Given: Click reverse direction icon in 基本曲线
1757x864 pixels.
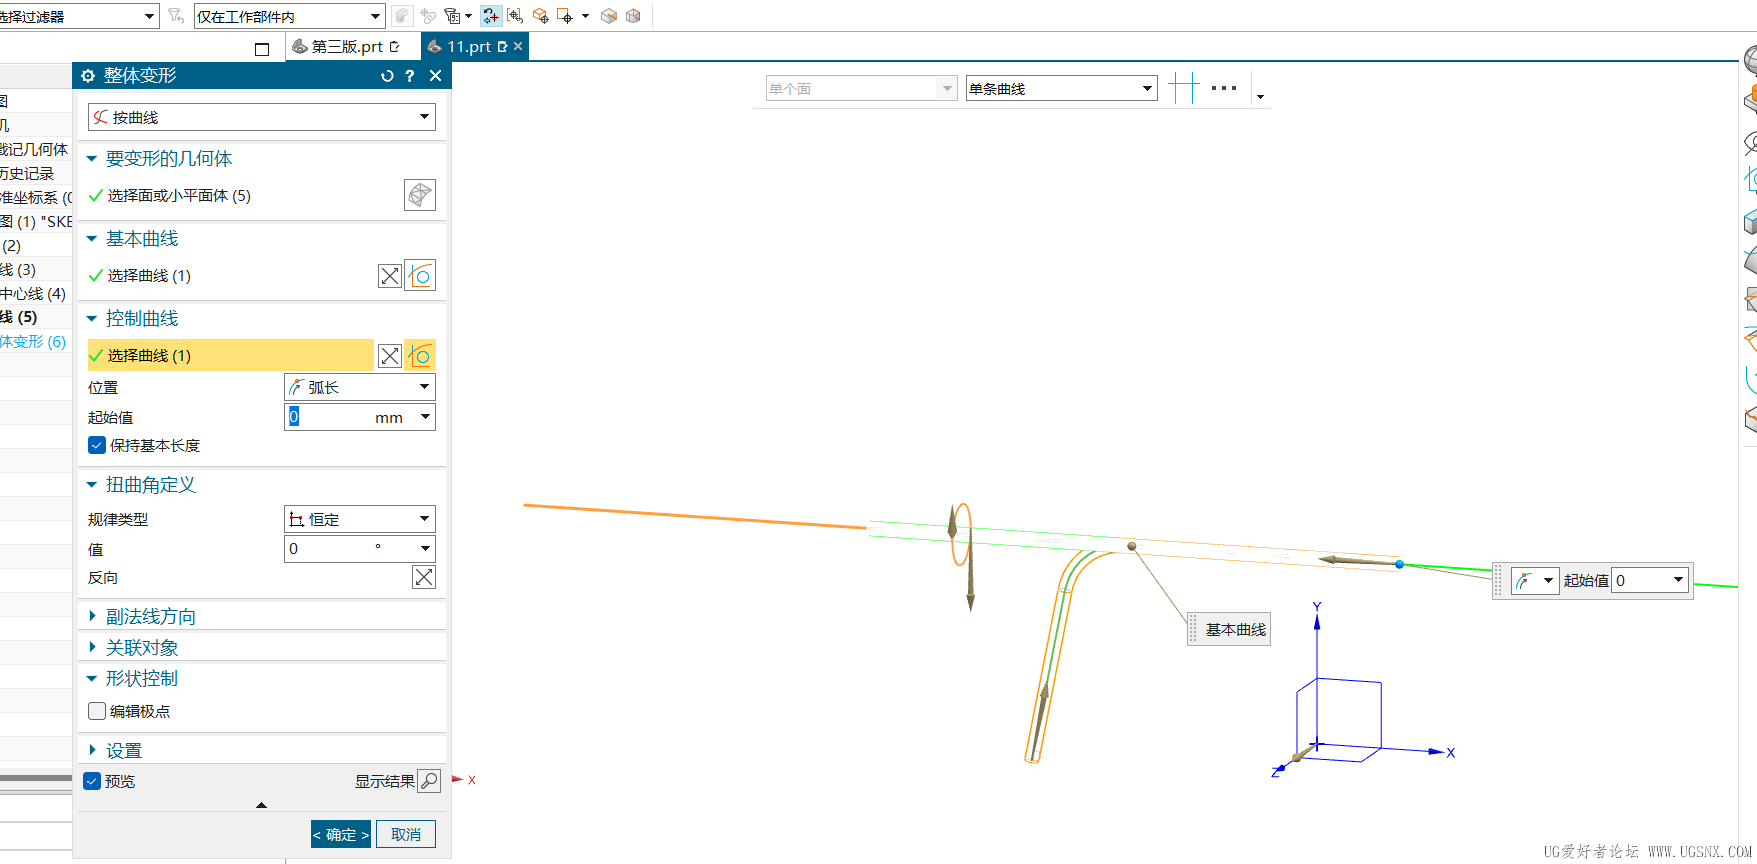Looking at the screenshot, I should (x=390, y=276).
